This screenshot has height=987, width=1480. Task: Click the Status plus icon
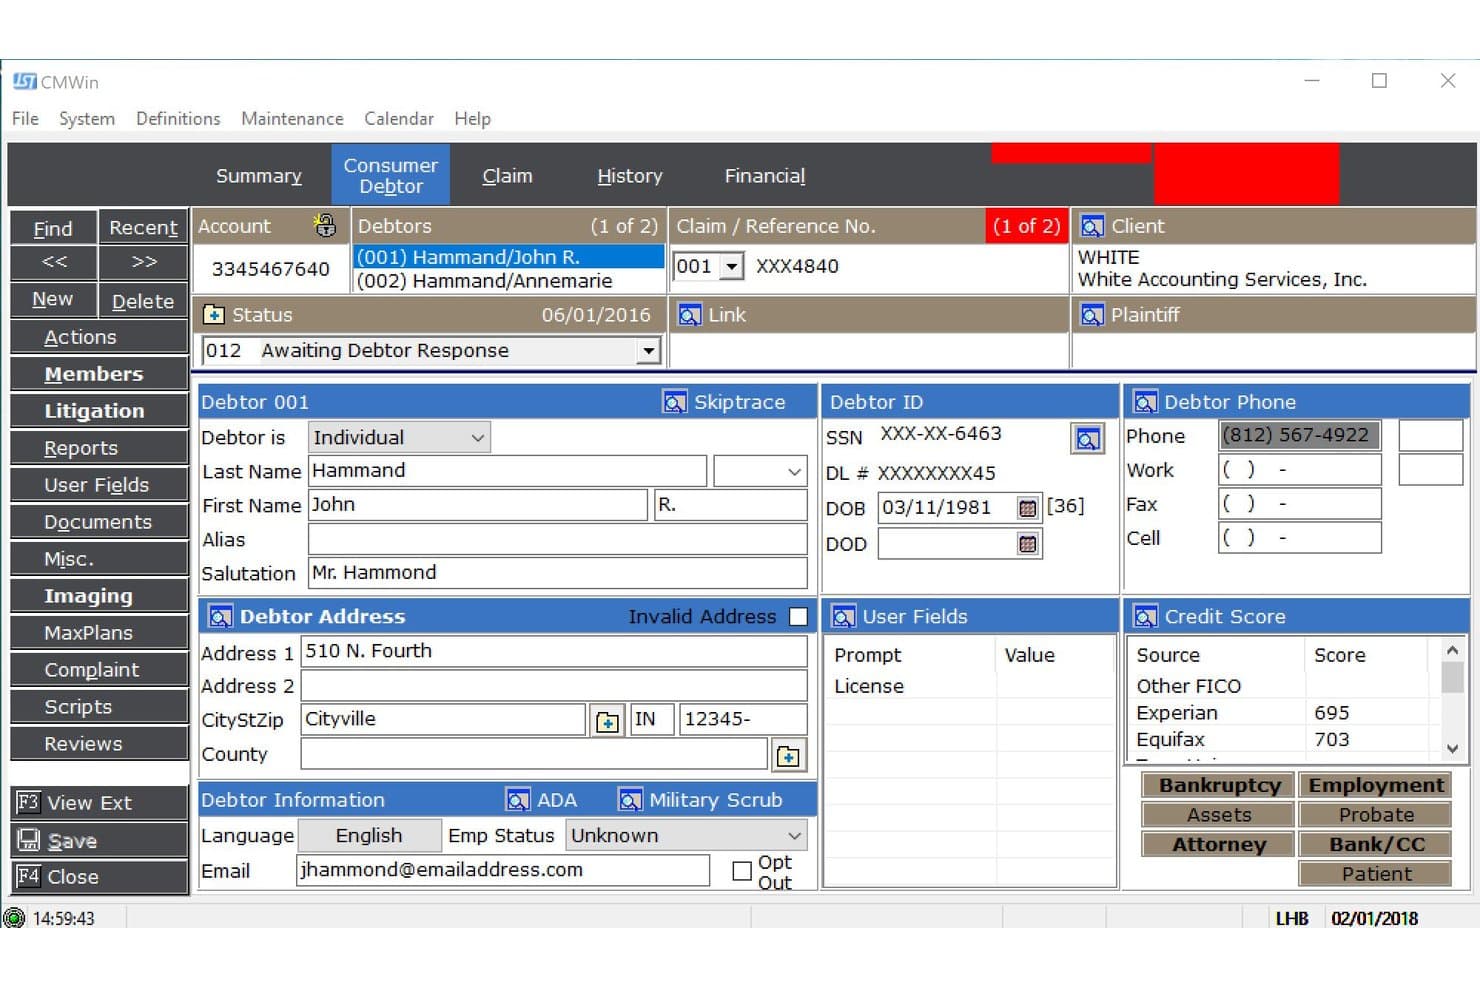coord(214,315)
